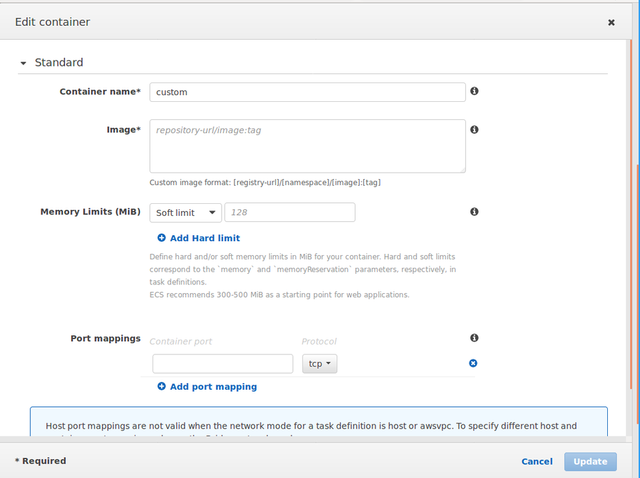Click the plus icon for port mapping

pos(162,386)
